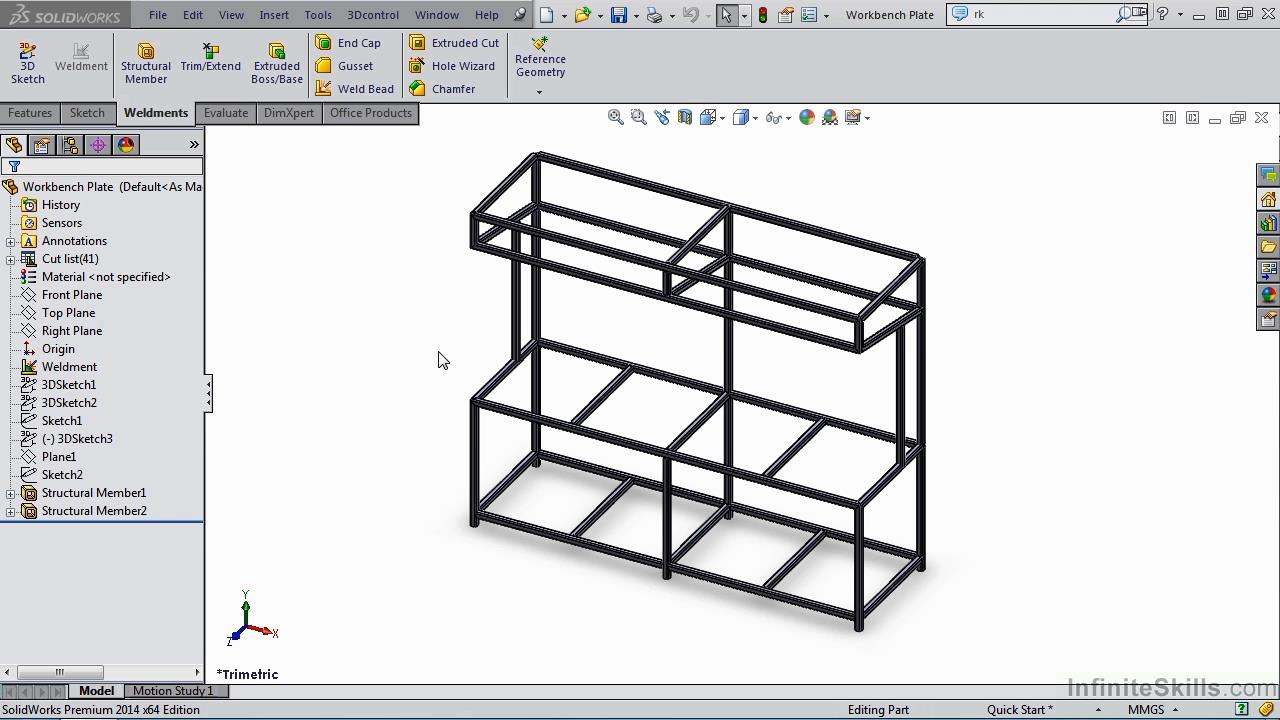The image size is (1280, 720).
Task: Collapse FeatureManager panel with double-arrow
Action: point(194,145)
